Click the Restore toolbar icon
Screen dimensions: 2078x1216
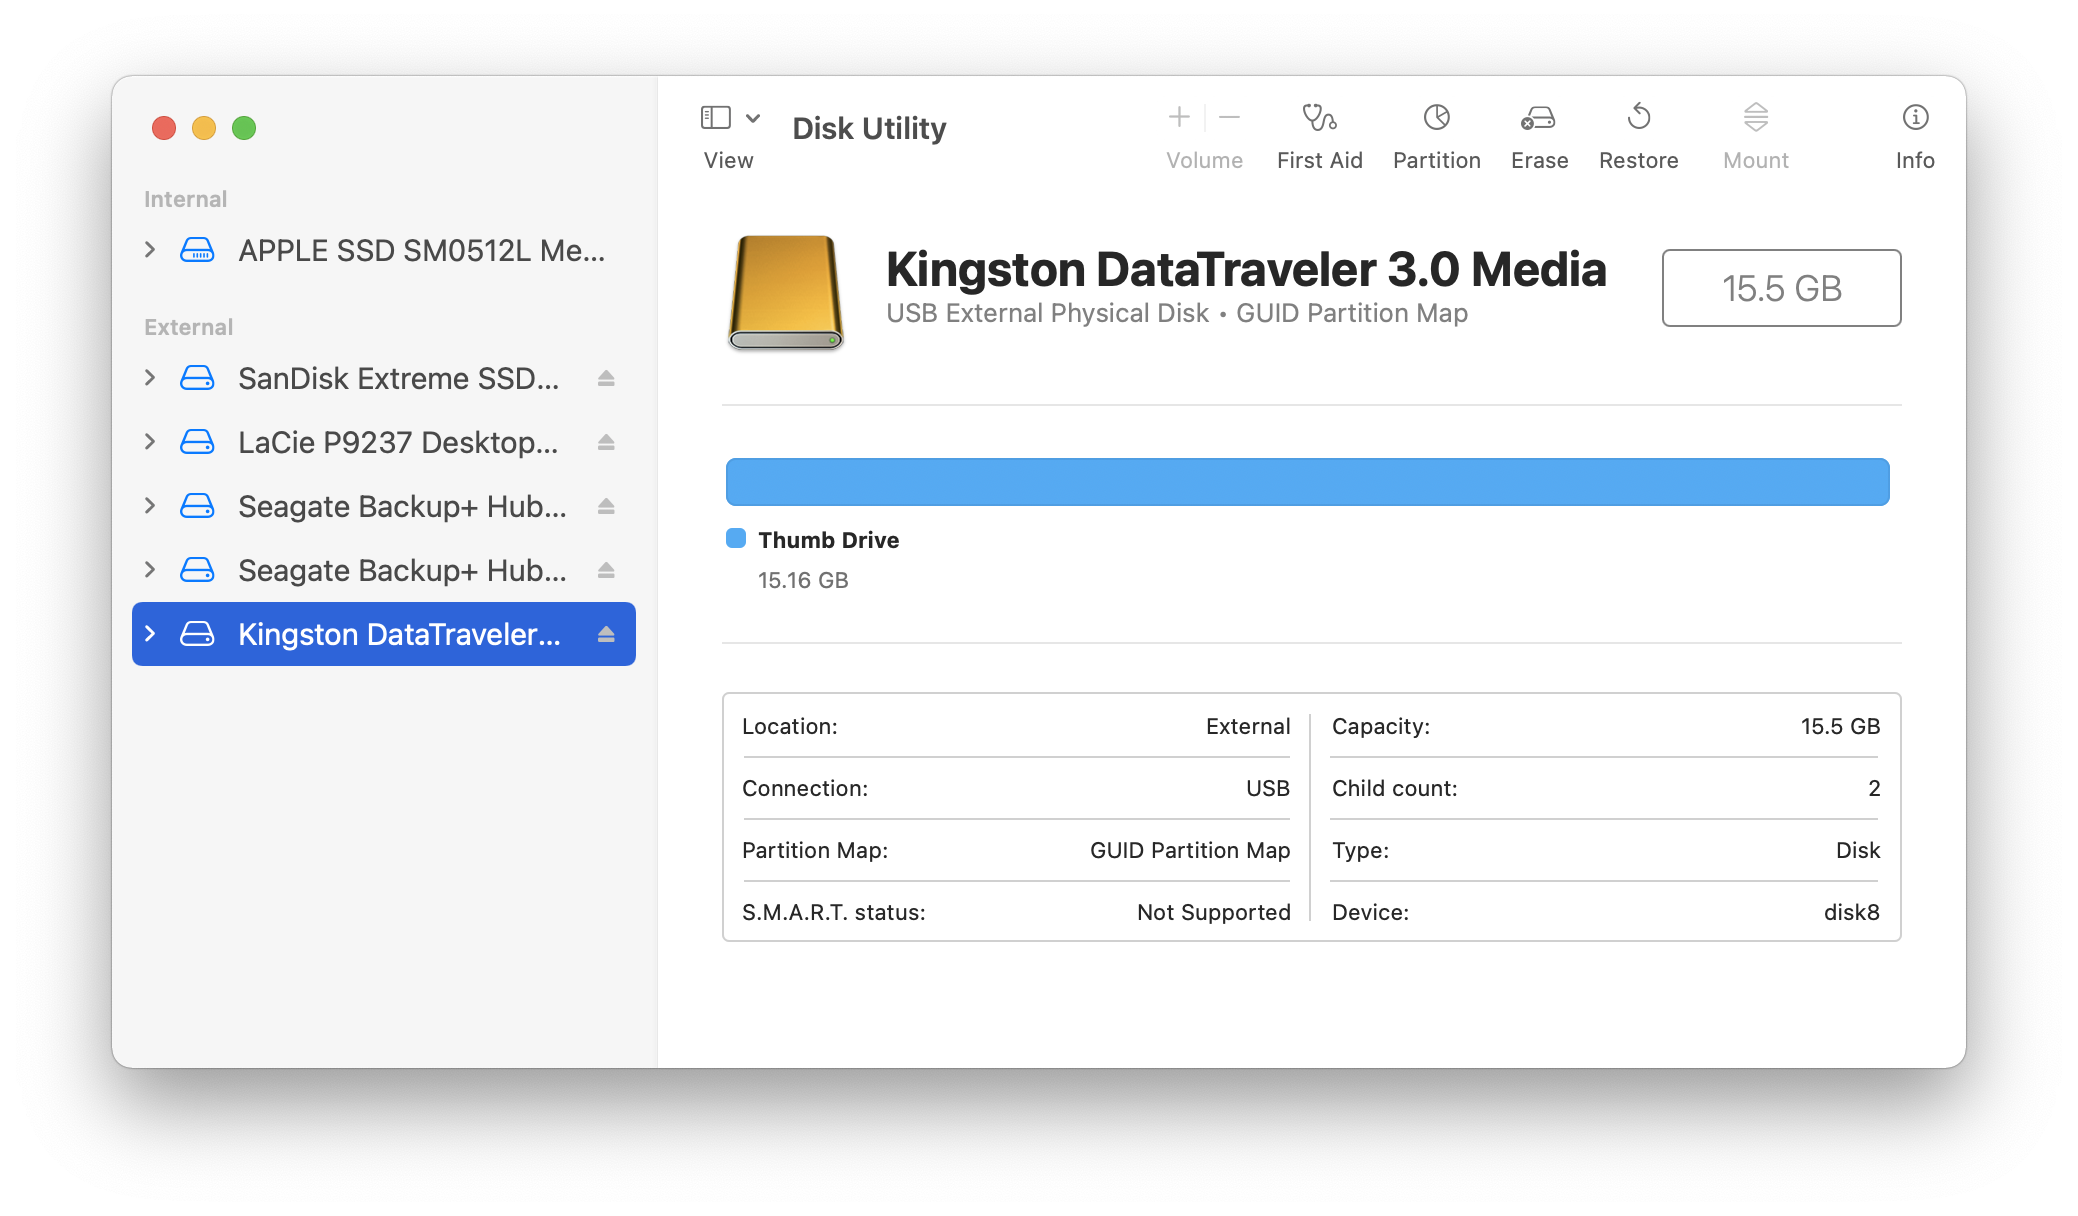[x=1638, y=117]
